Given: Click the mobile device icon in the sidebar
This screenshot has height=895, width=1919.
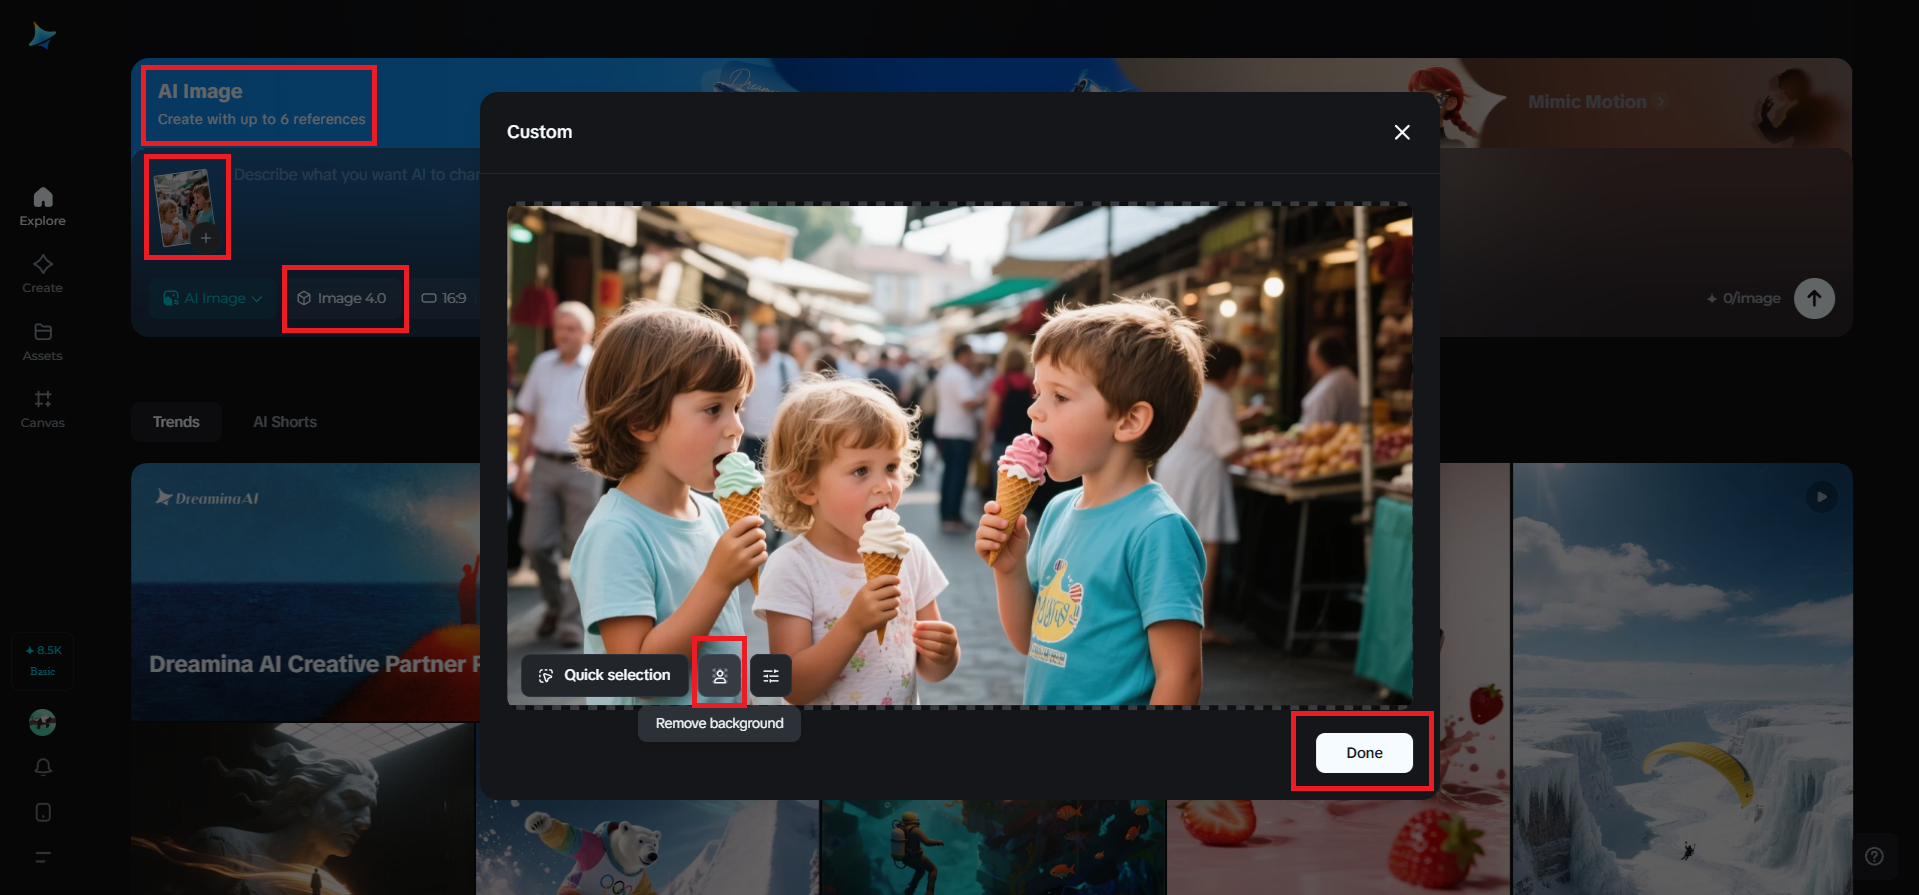Looking at the screenshot, I should pos(42,812).
